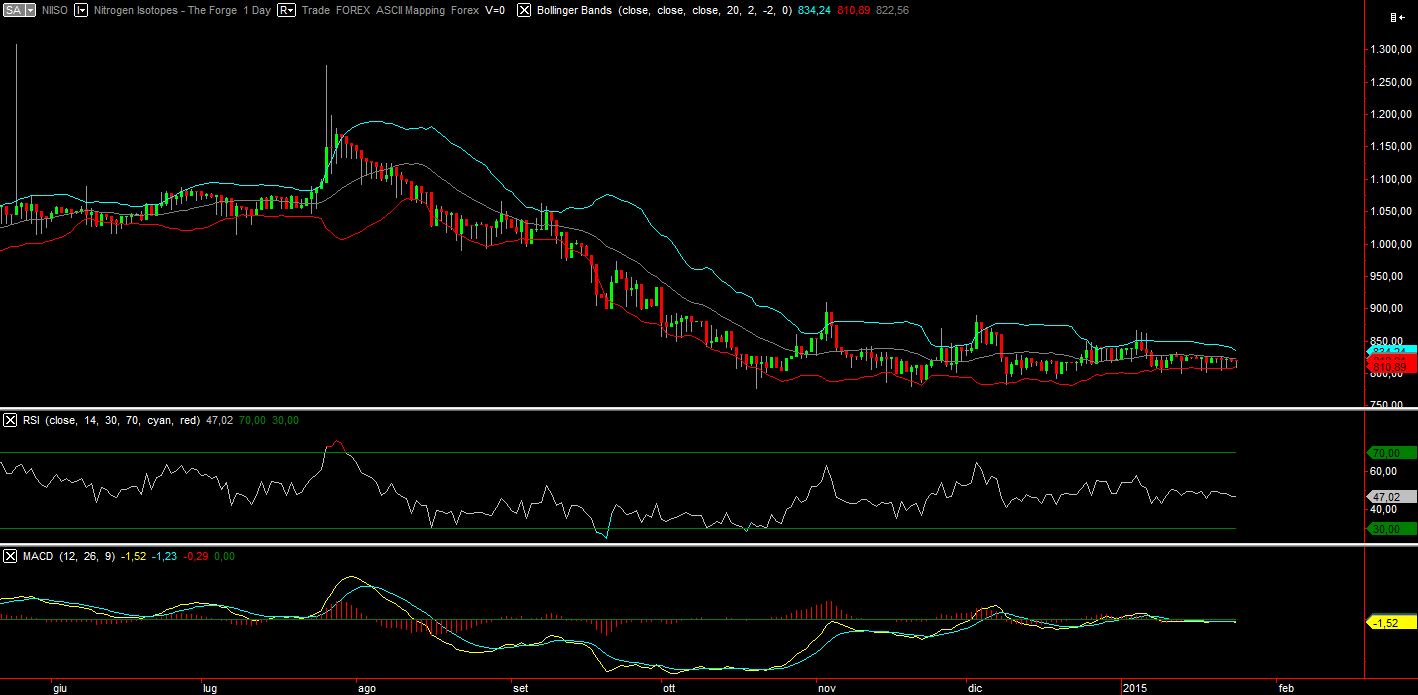Image resolution: width=1418 pixels, height=695 pixels.
Task: Click the panel collapse arrow icon top right
Action: (x=1398, y=17)
